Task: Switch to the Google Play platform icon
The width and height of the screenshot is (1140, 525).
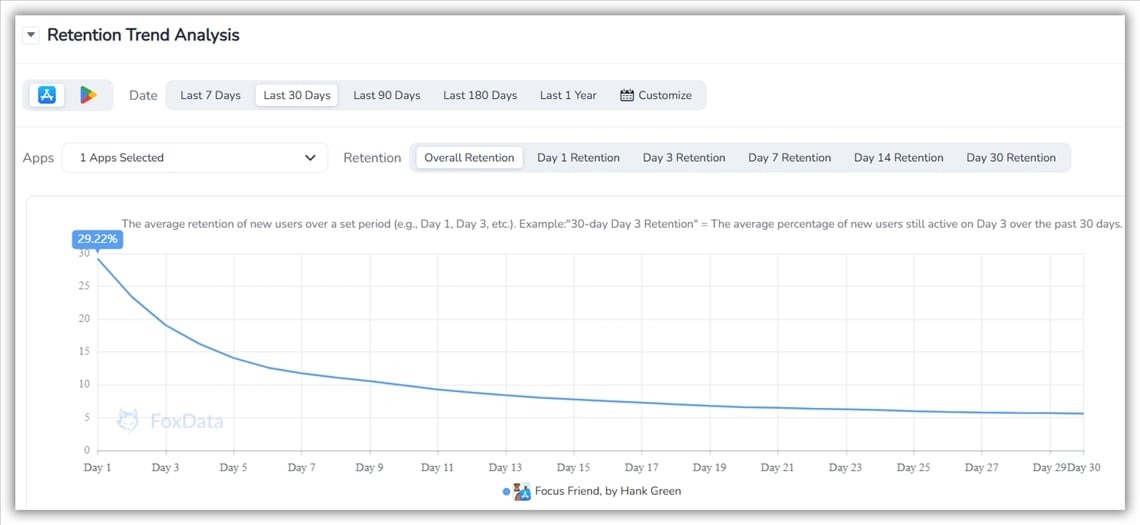Action: [x=89, y=95]
